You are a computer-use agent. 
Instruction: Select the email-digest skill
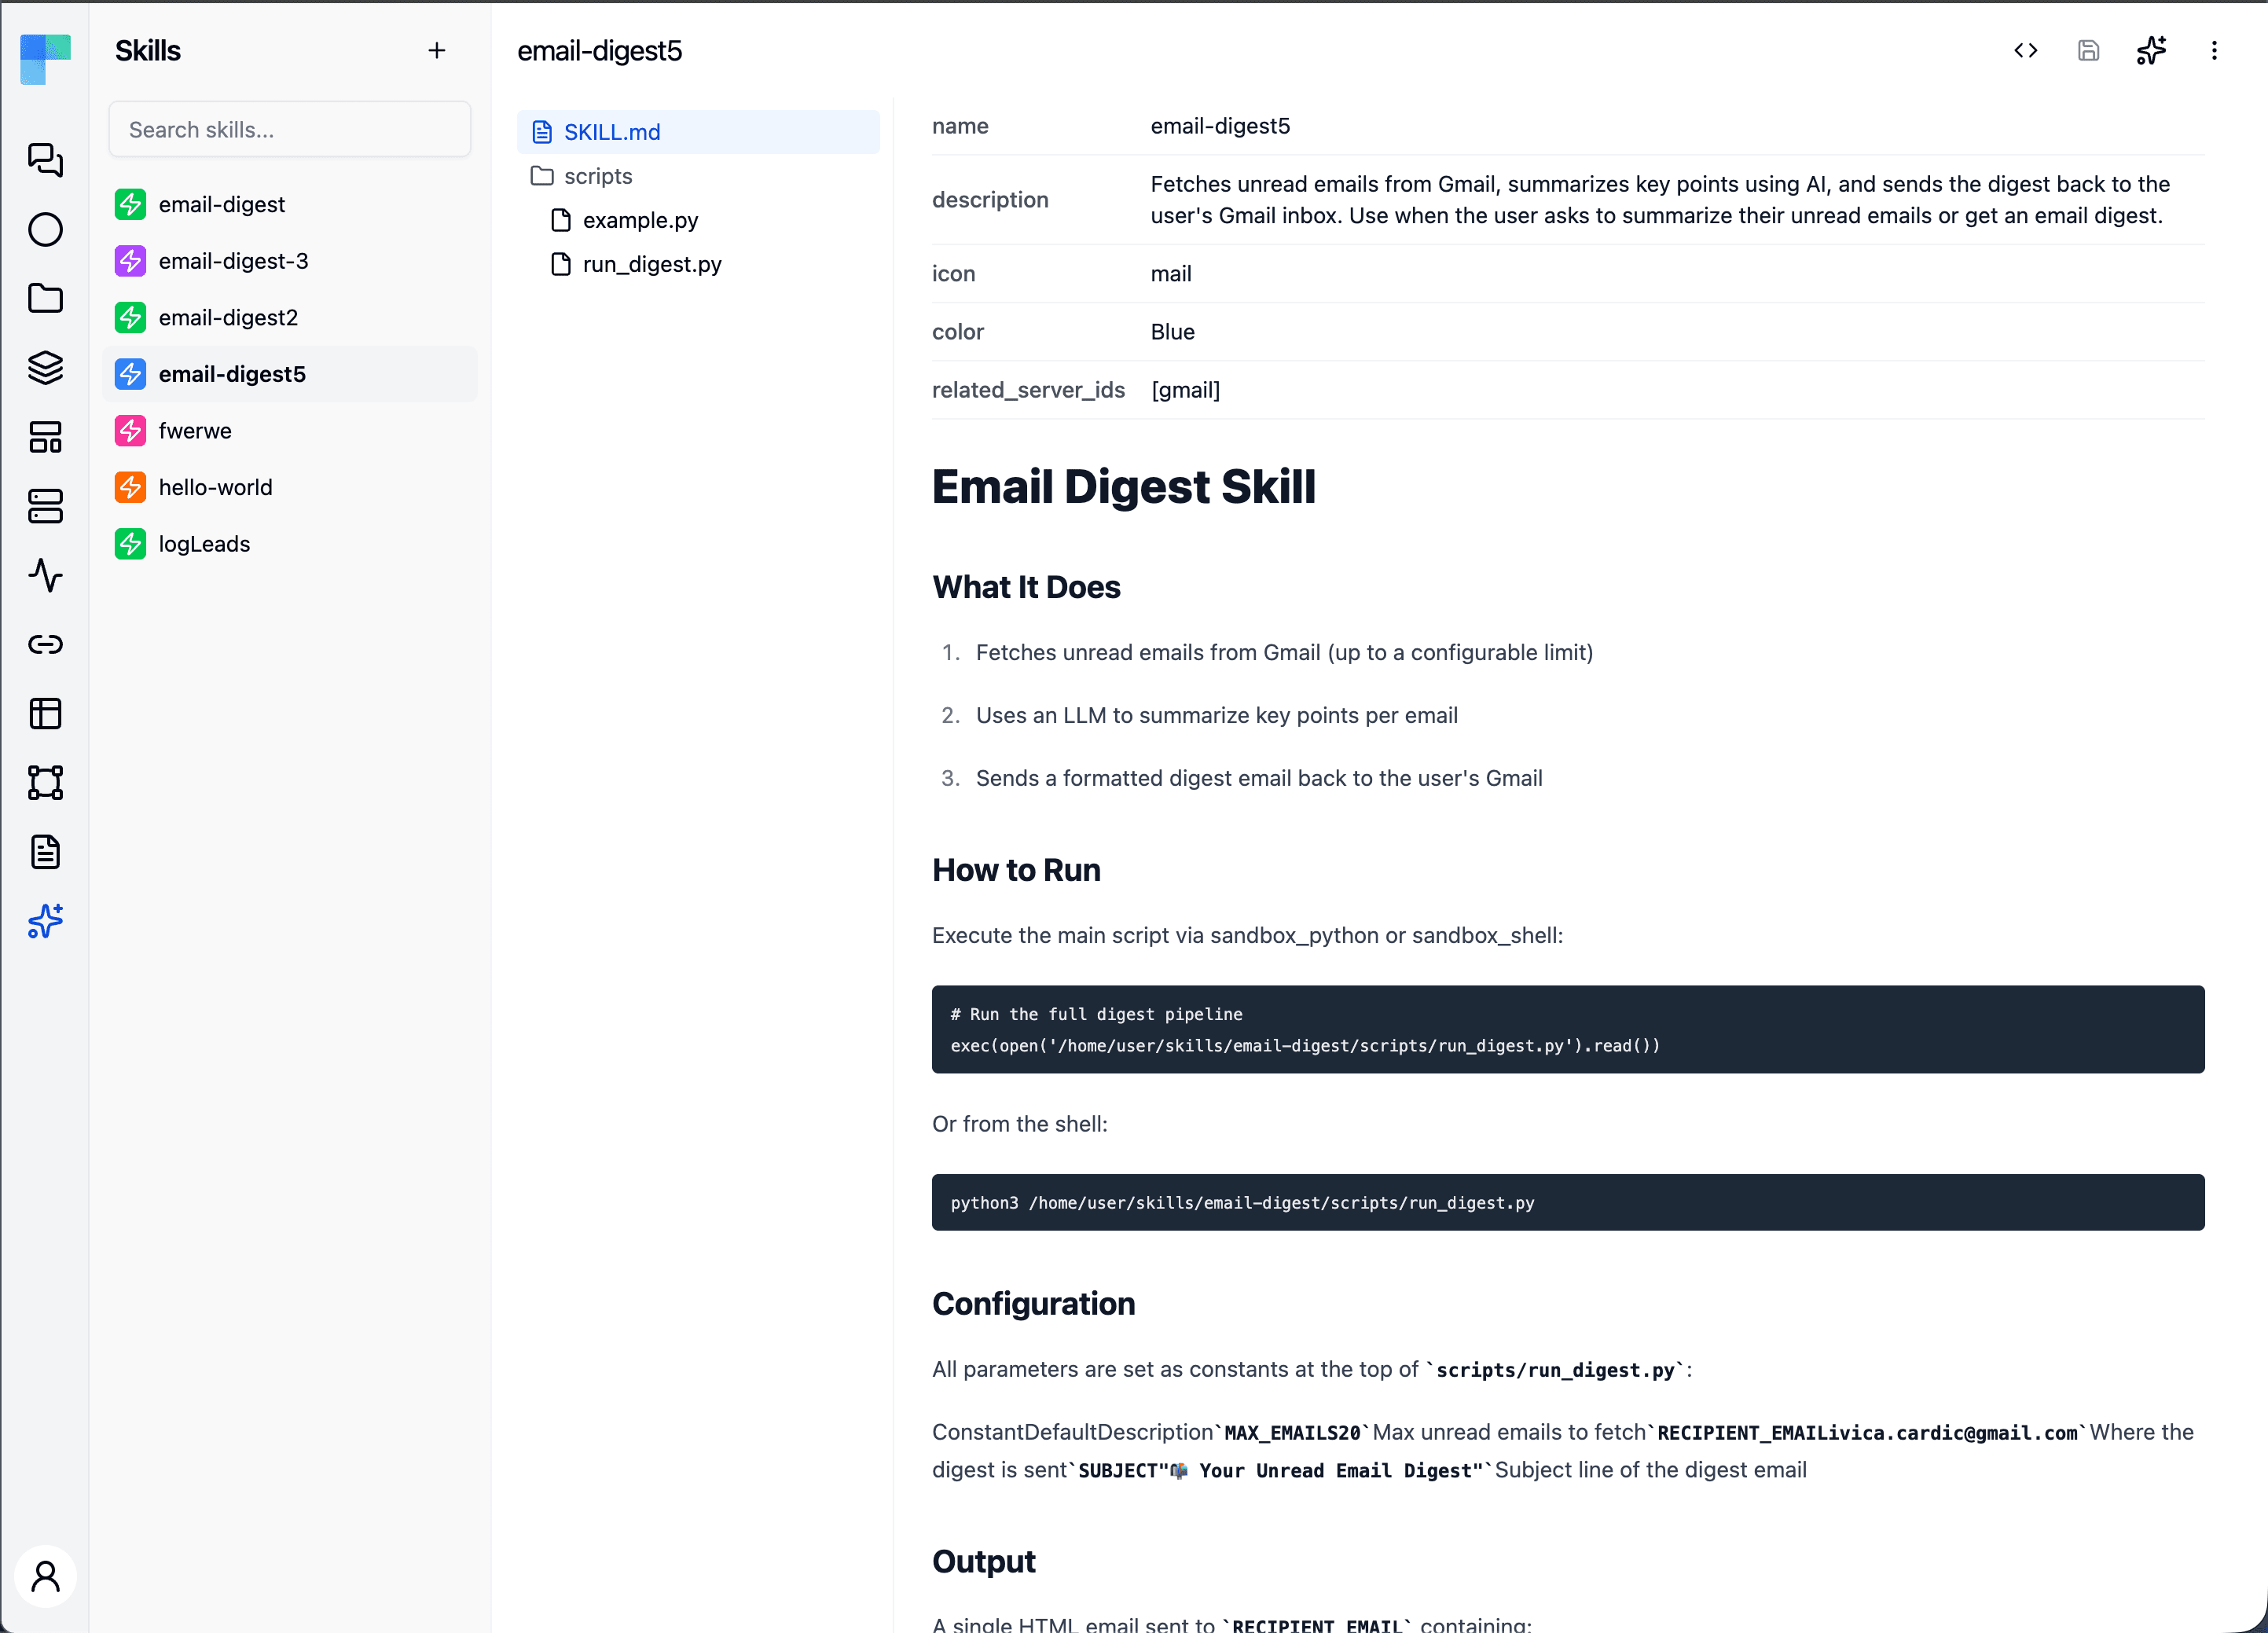coord(289,204)
